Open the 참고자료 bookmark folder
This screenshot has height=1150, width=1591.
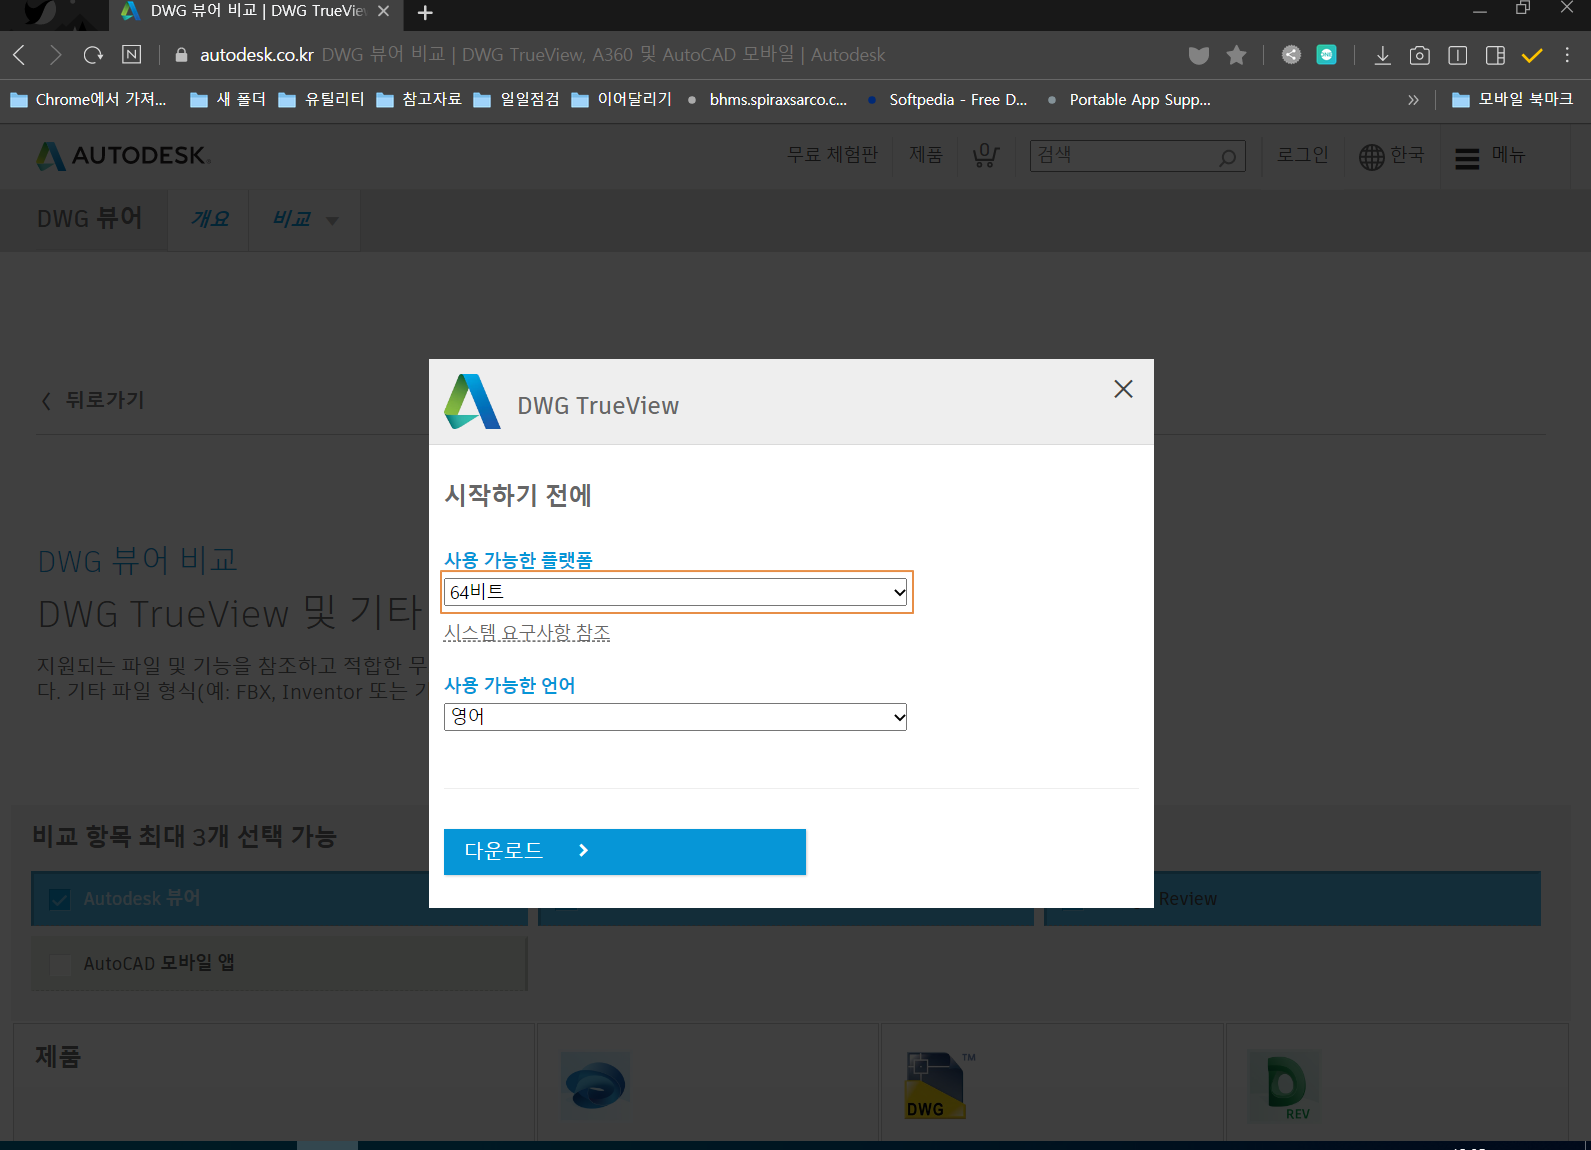(x=419, y=100)
